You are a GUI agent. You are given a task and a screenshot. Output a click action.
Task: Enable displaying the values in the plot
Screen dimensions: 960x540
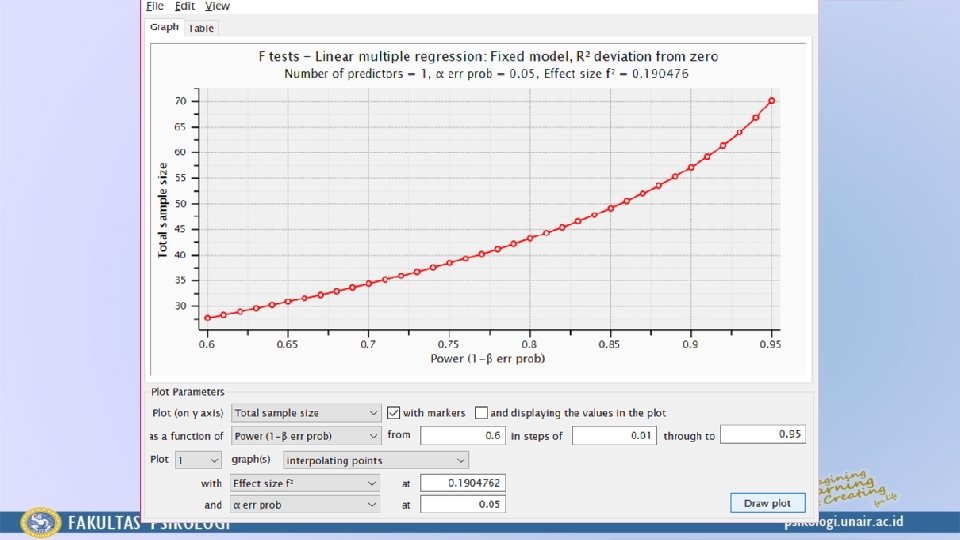pos(482,413)
